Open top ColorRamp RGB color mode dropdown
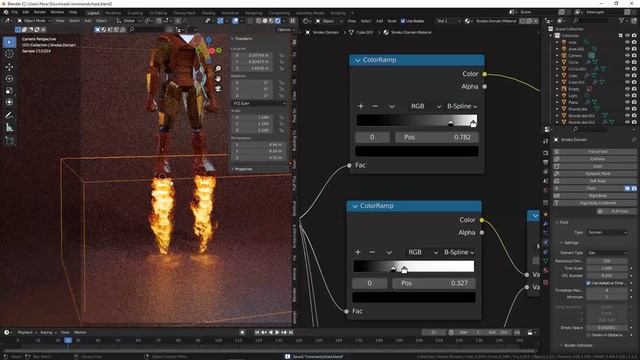The image size is (640, 360). coord(426,106)
